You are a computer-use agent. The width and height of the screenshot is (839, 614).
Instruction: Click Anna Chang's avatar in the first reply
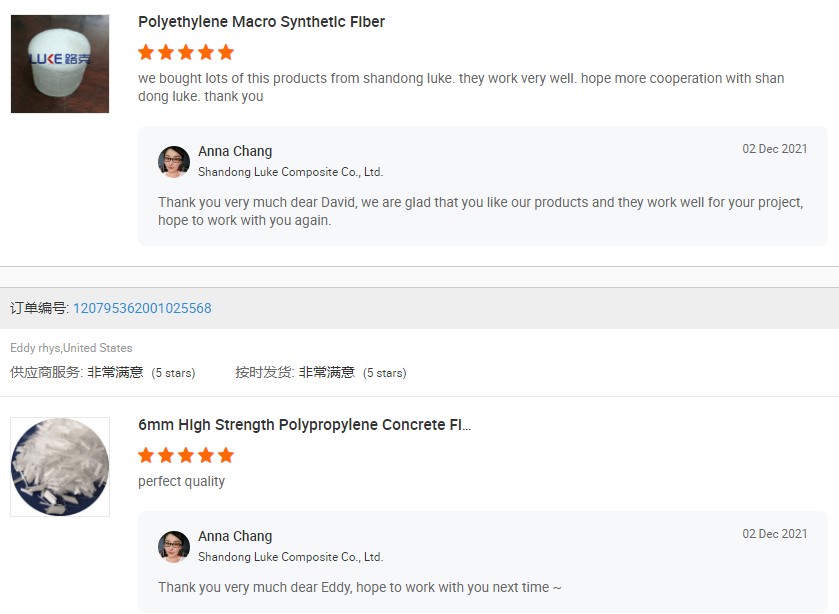pos(174,161)
